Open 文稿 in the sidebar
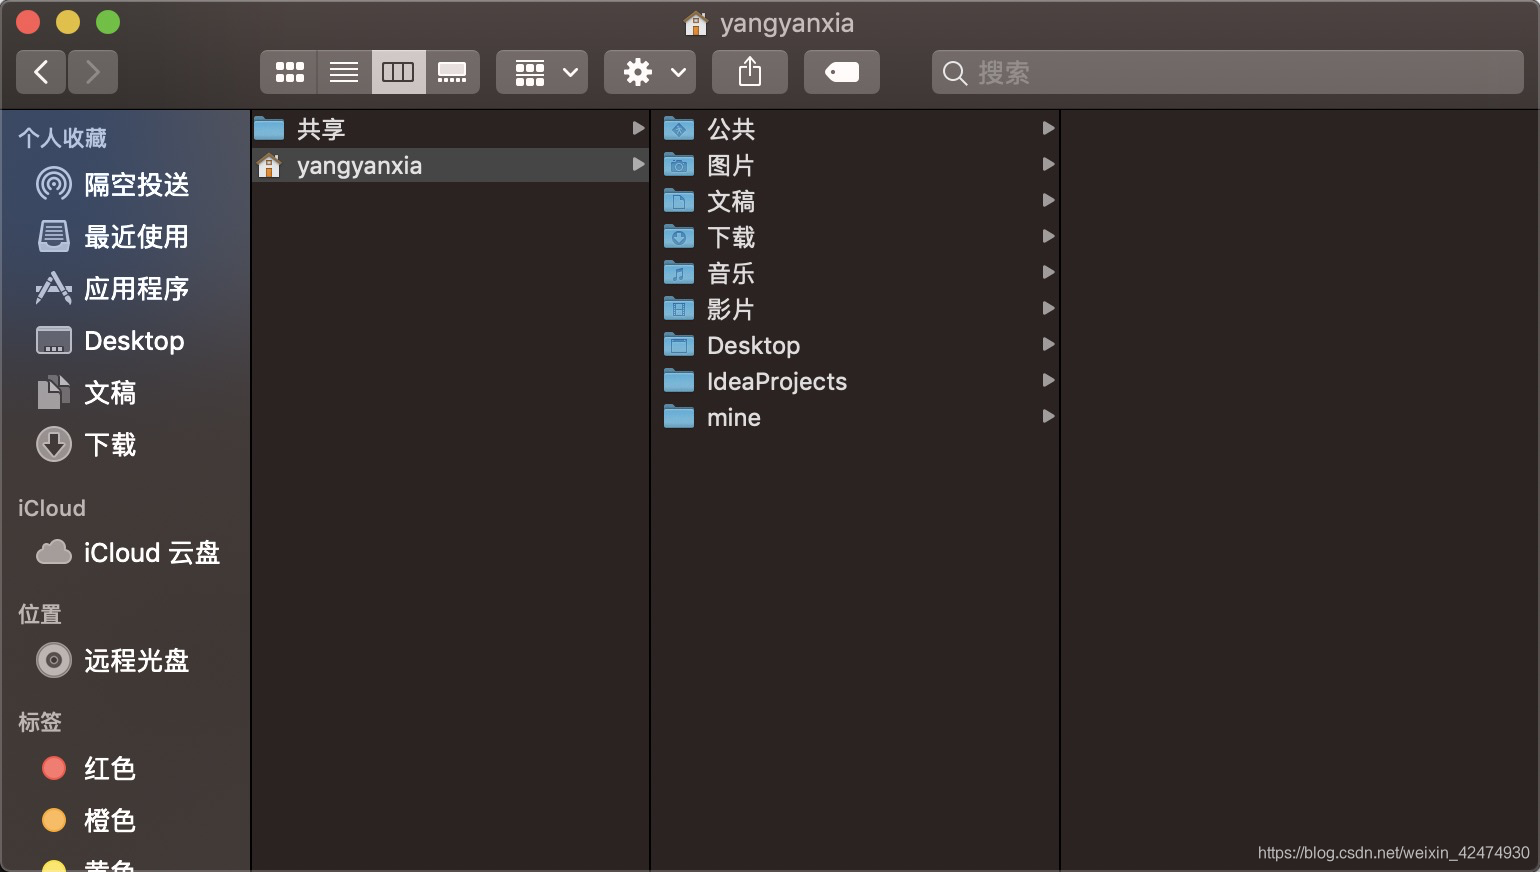Screen dimensions: 1540x872 tap(125, 393)
